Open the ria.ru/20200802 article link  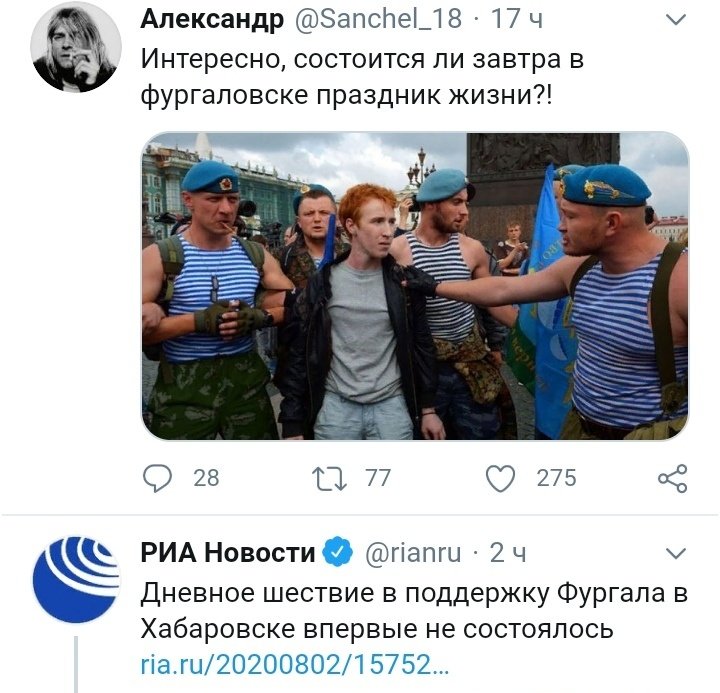point(294,665)
